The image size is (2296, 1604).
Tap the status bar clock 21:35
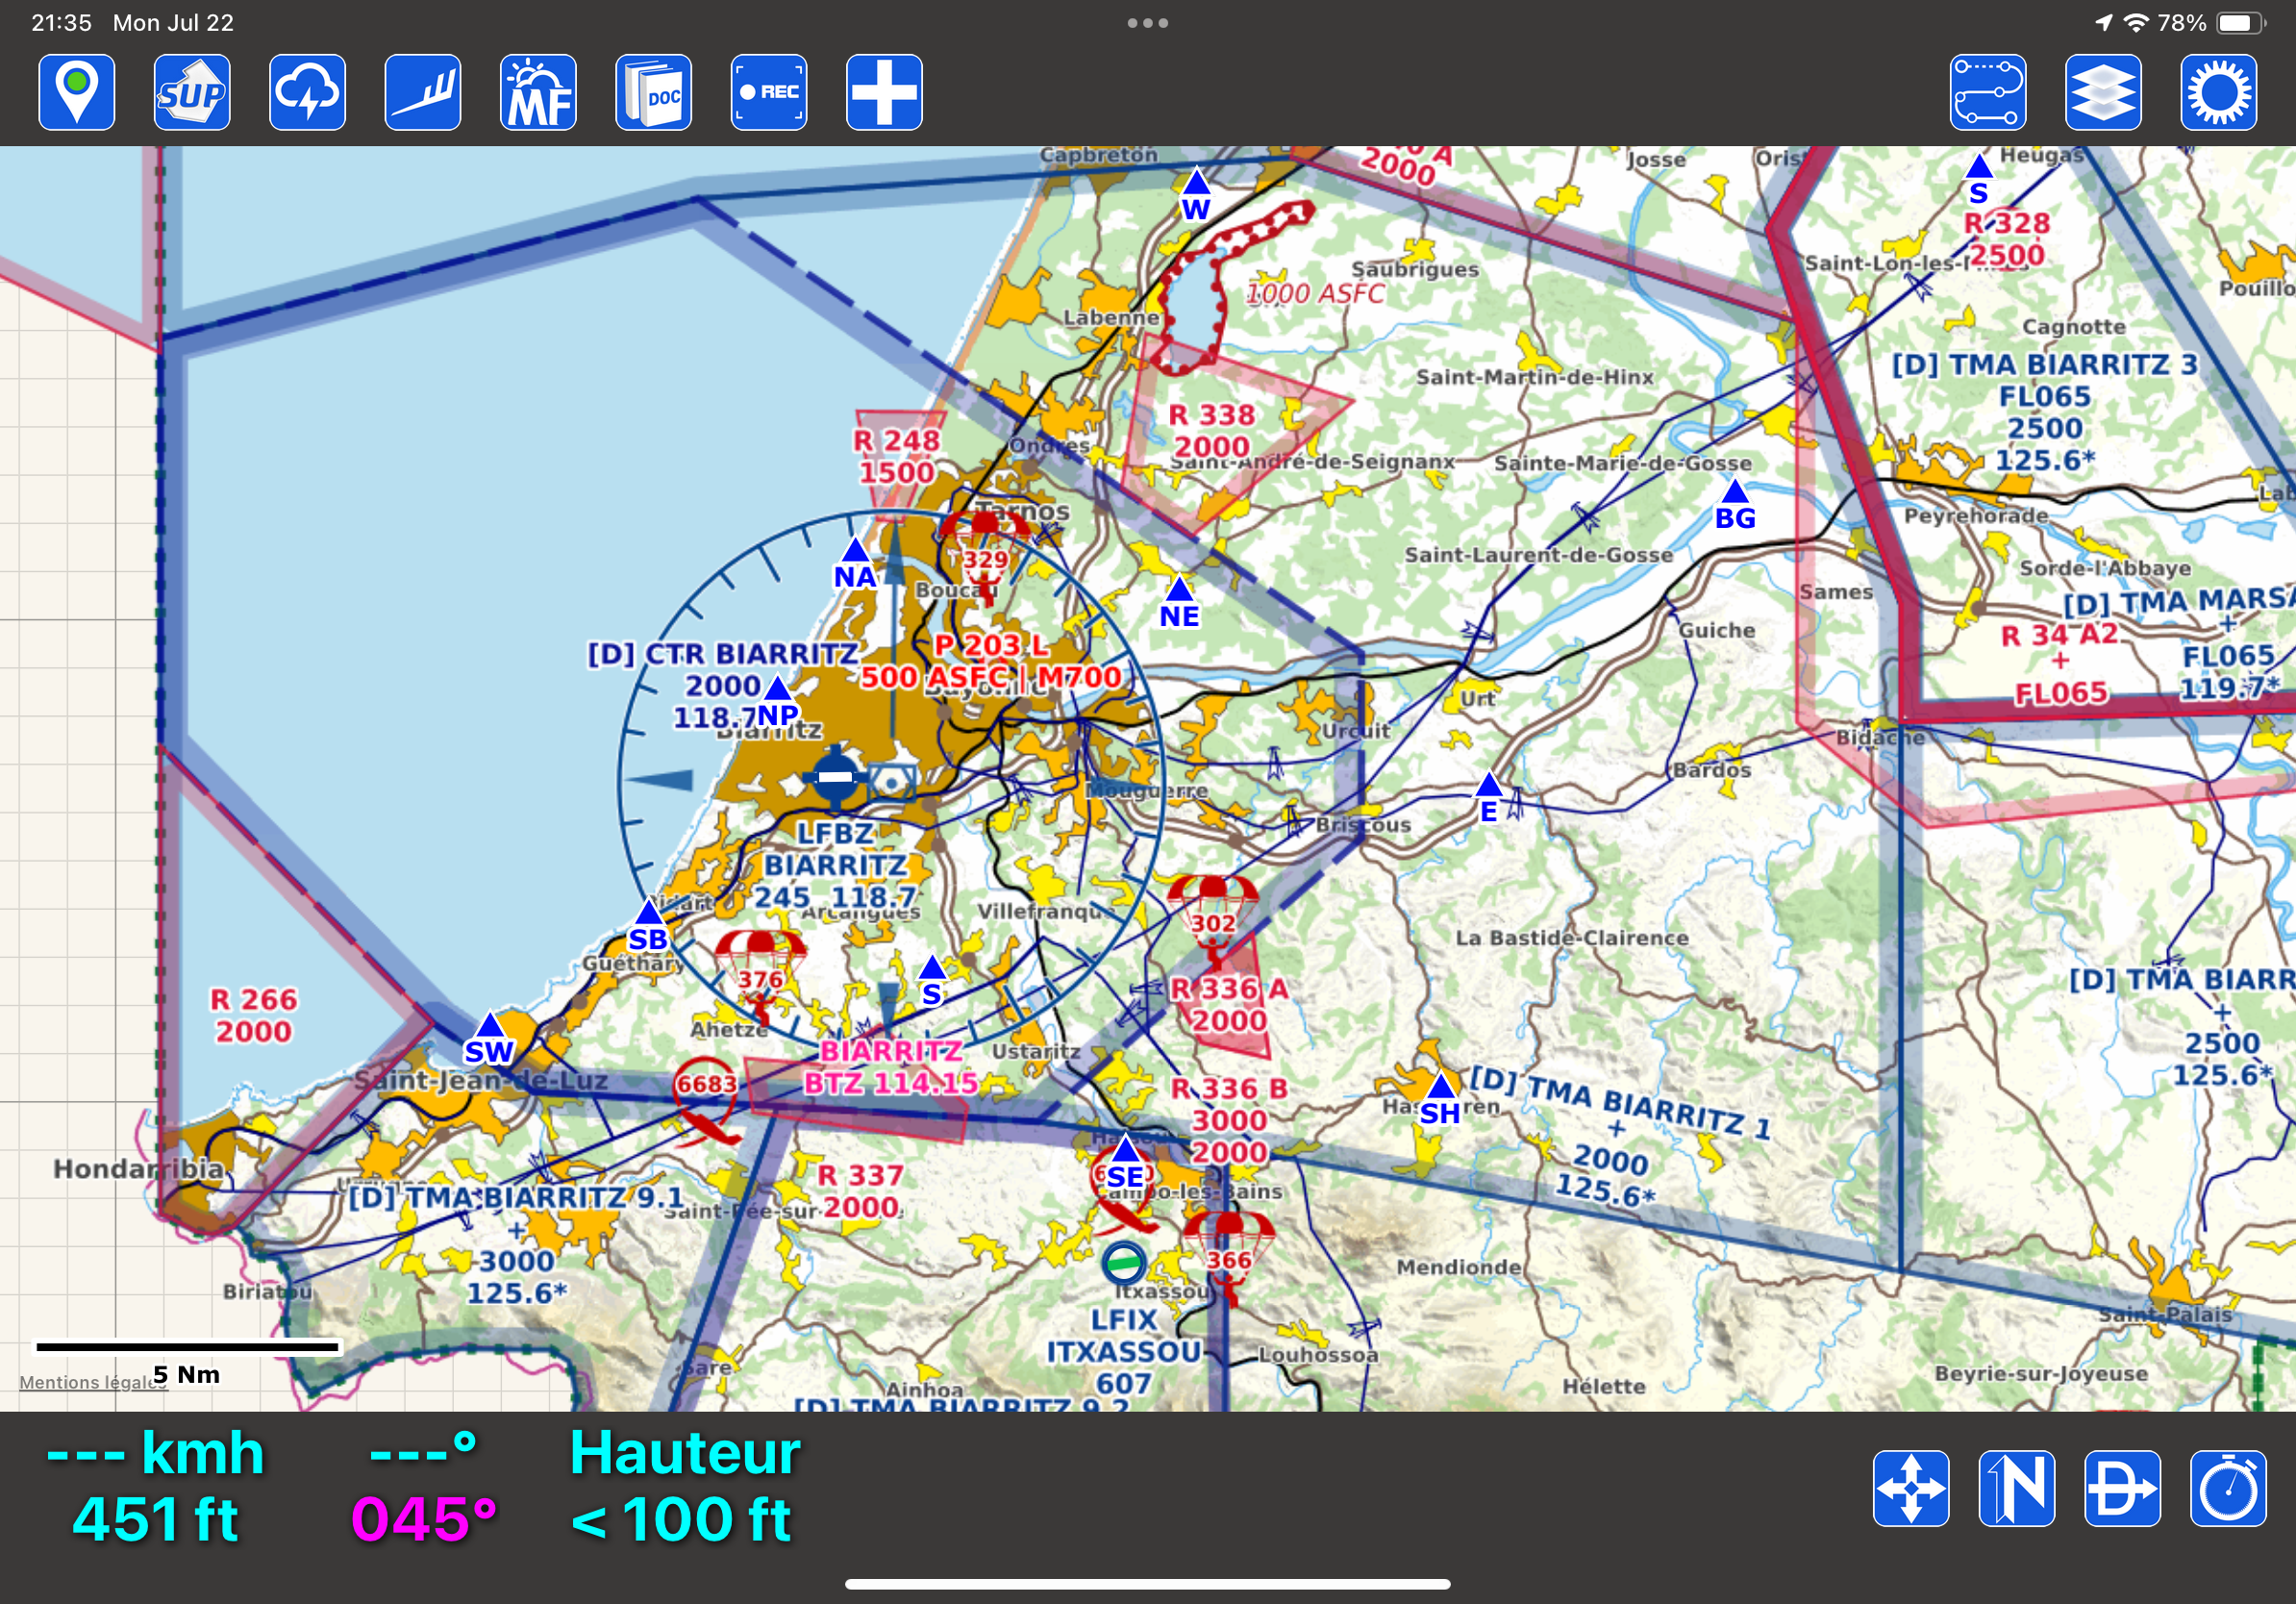[61, 23]
